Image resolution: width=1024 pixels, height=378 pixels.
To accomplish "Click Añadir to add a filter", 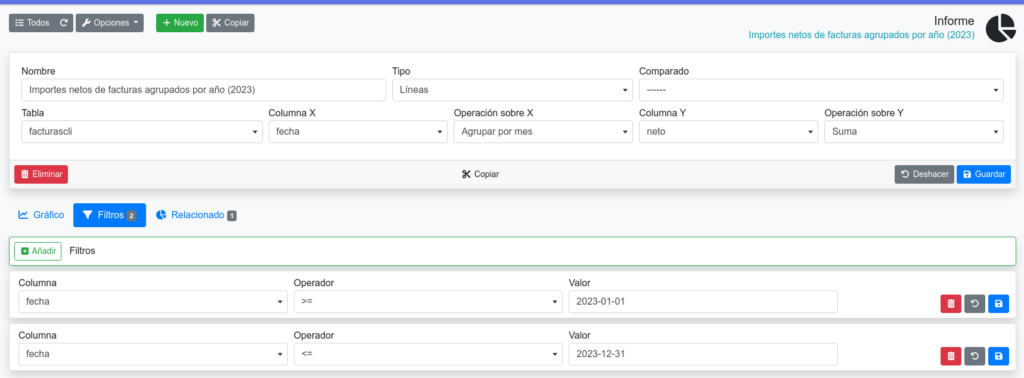I will pyautogui.click(x=38, y=251).
